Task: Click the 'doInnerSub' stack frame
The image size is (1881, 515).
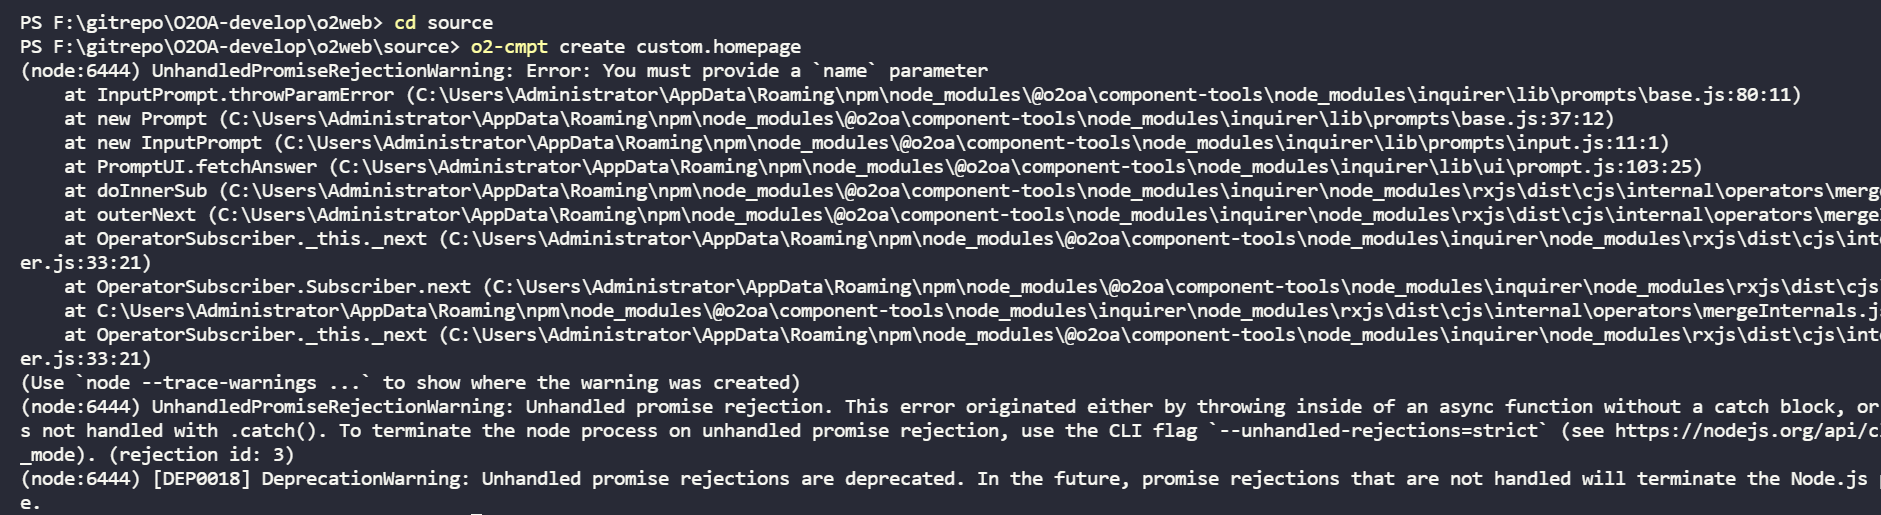Action: 152,190
